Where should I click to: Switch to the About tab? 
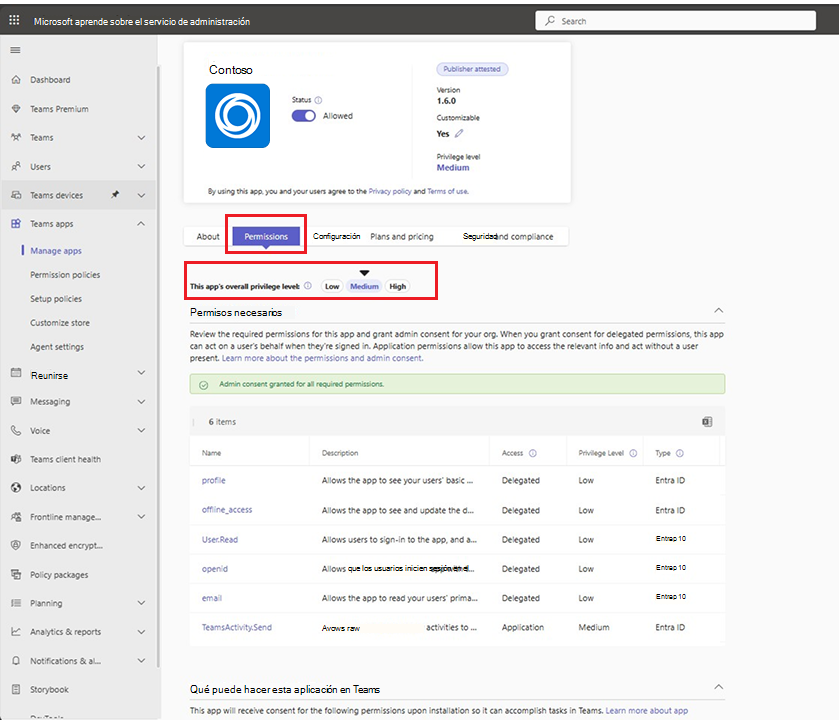(x=208, y=237)
